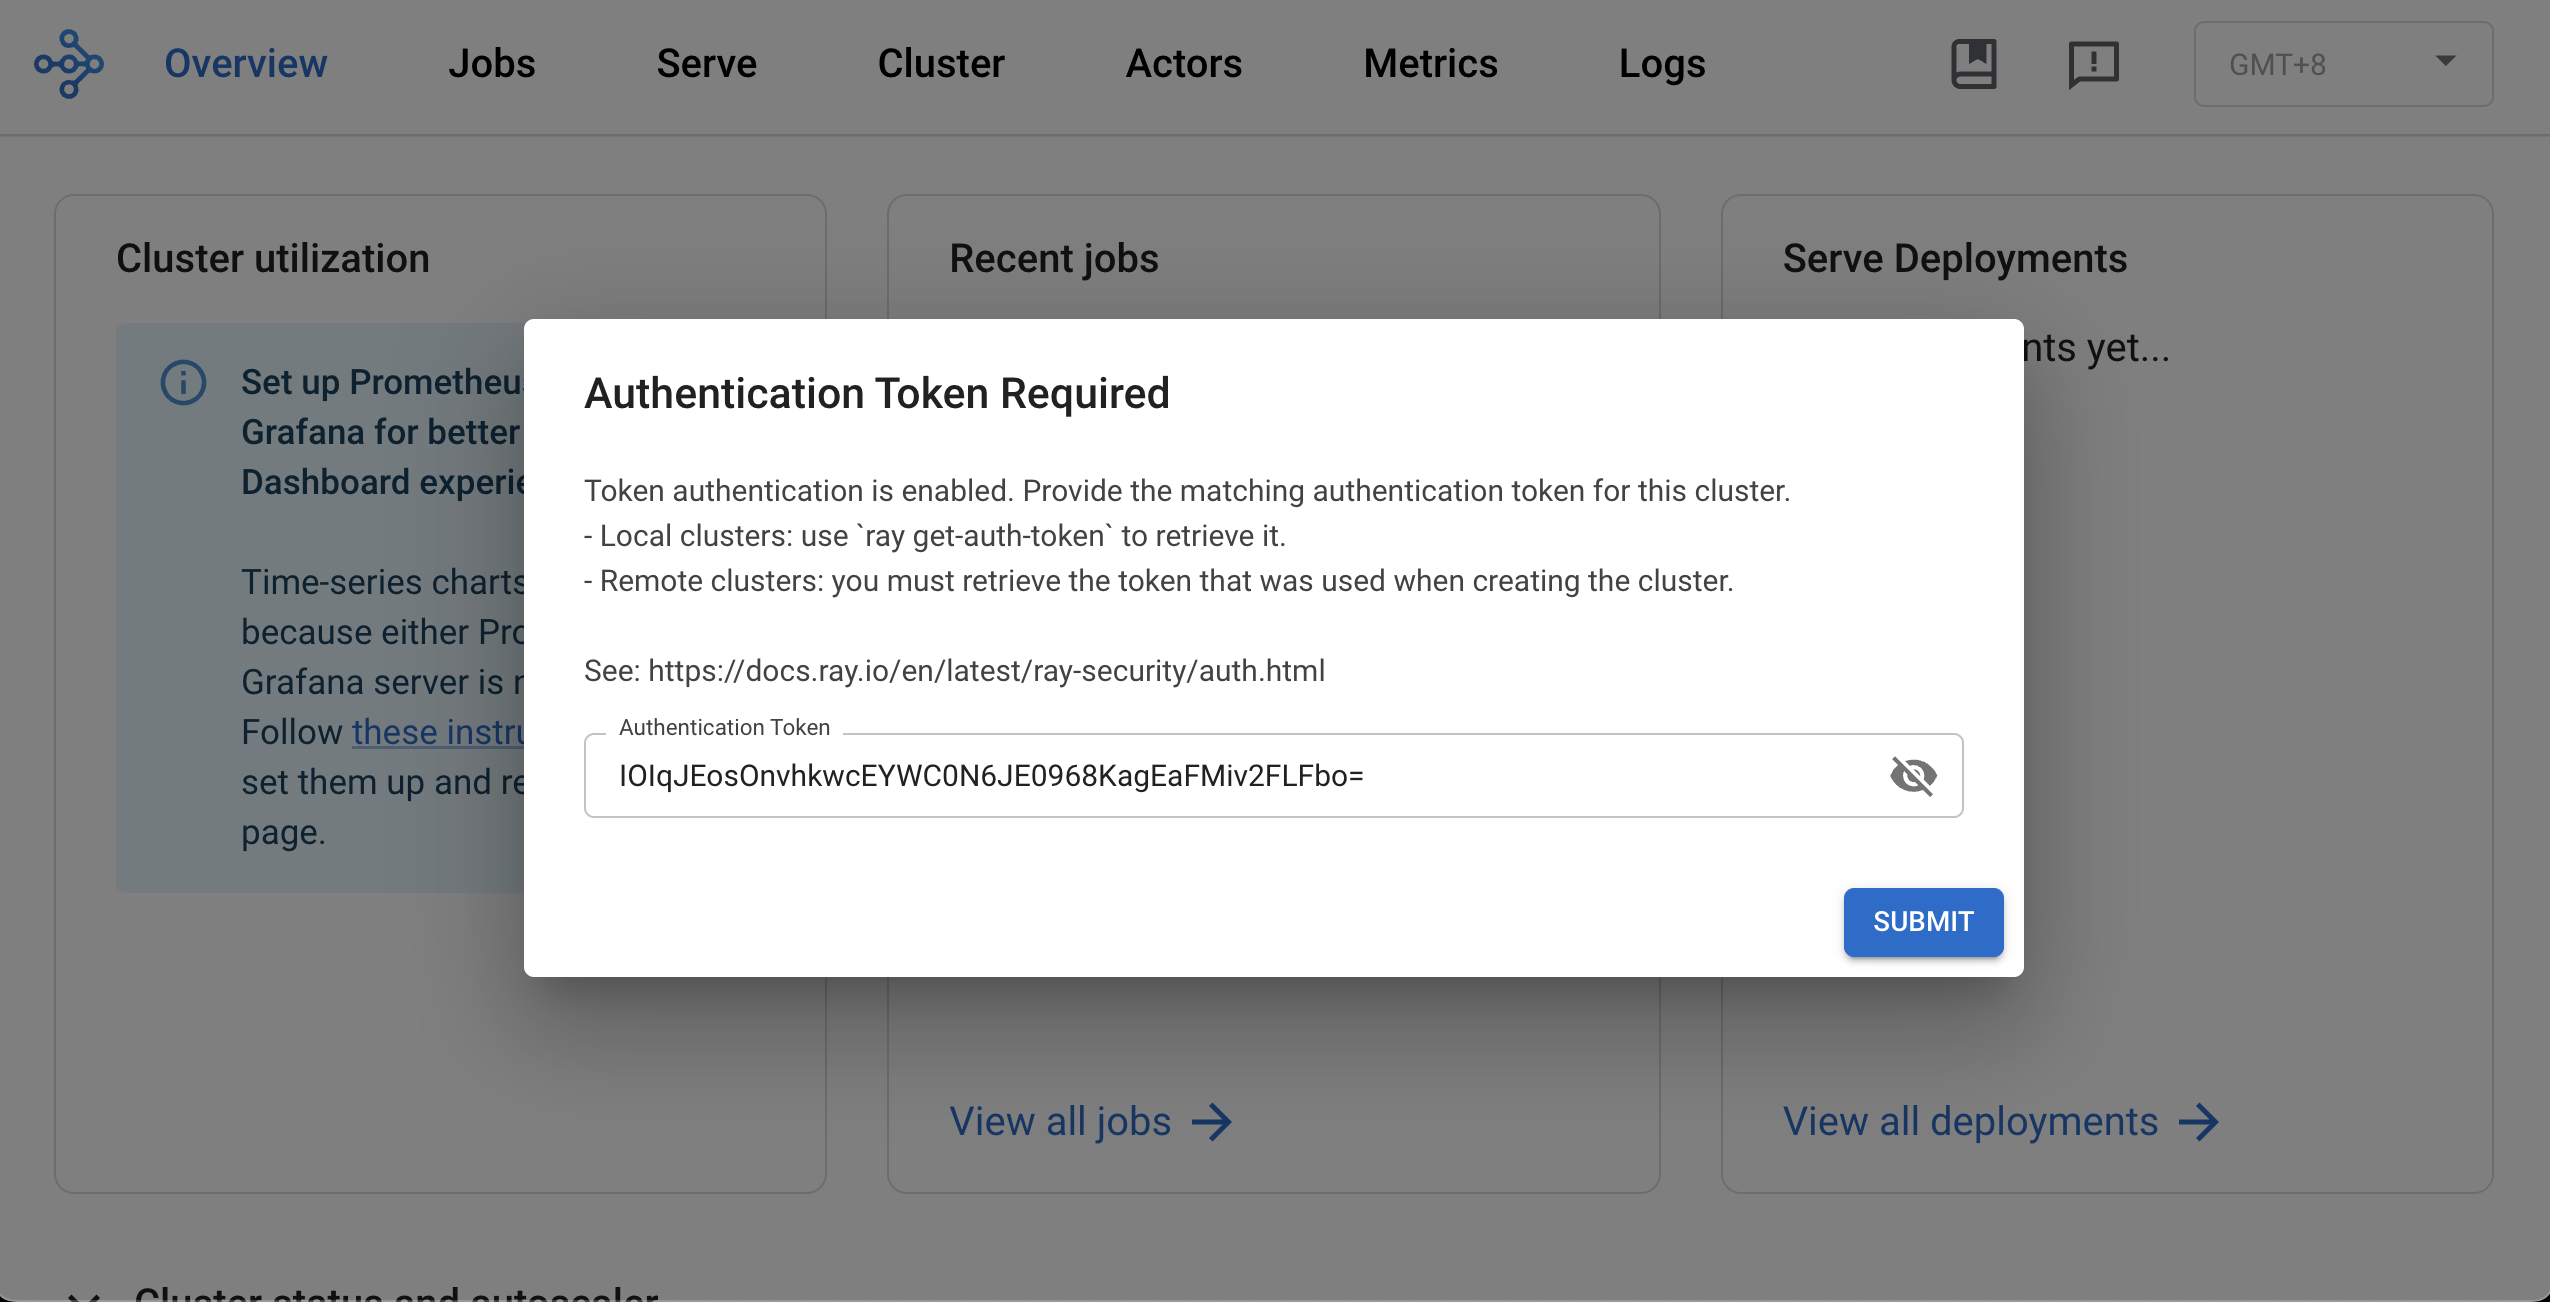Click the timezone dropdown arrow

click(x=2445, y=62)
